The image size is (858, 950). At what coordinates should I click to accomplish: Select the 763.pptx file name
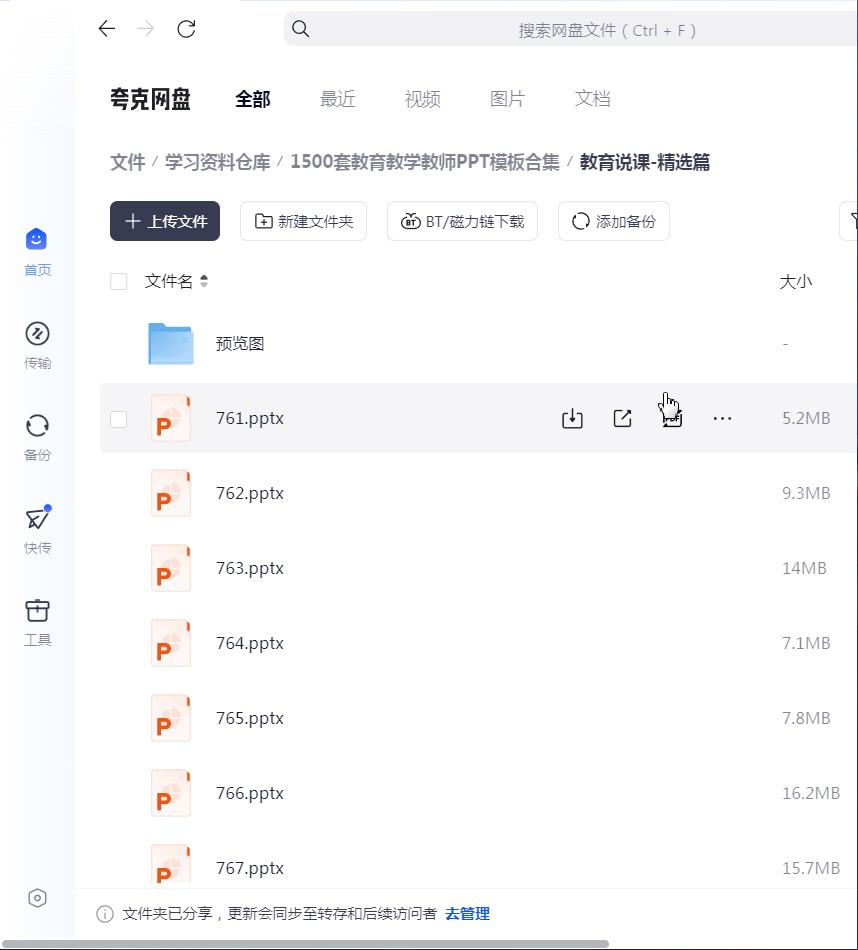point(250,569)
